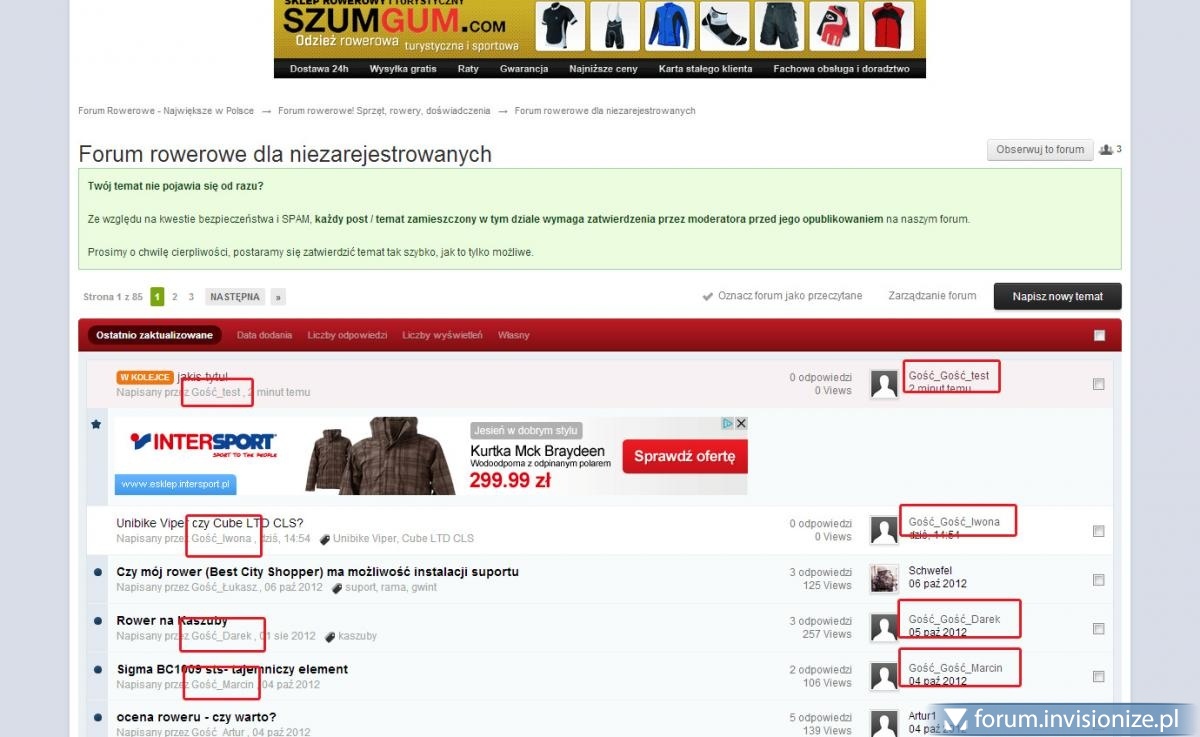Open '05 paź 2012' last post date of Darek
The height and width of the screenshot is (737, 1200).
(938, 632)
